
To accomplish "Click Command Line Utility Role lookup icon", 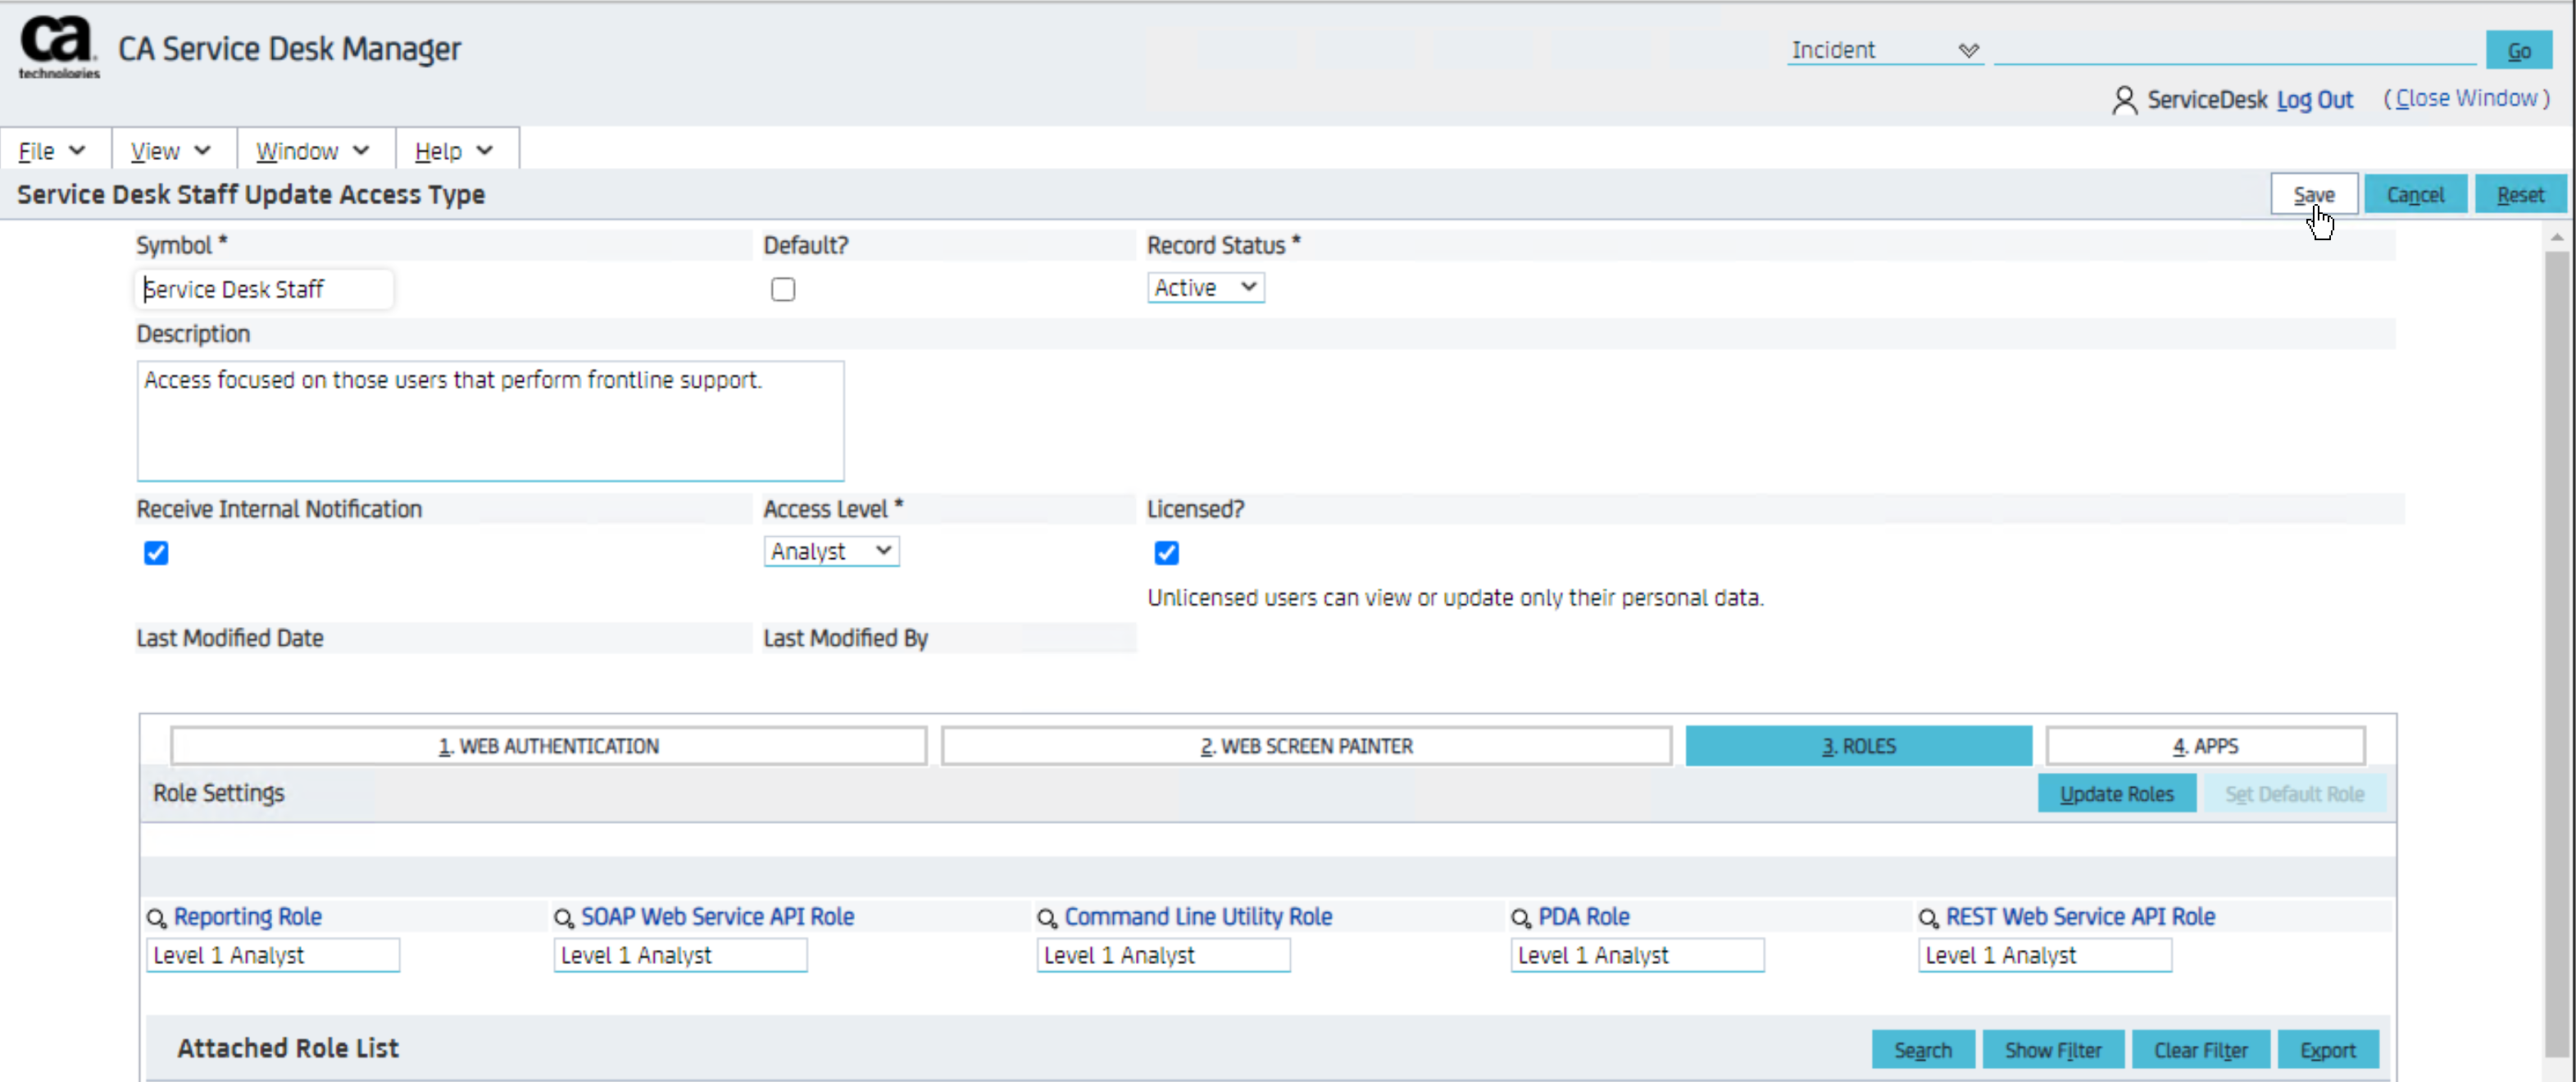I will click(1047, 918).
